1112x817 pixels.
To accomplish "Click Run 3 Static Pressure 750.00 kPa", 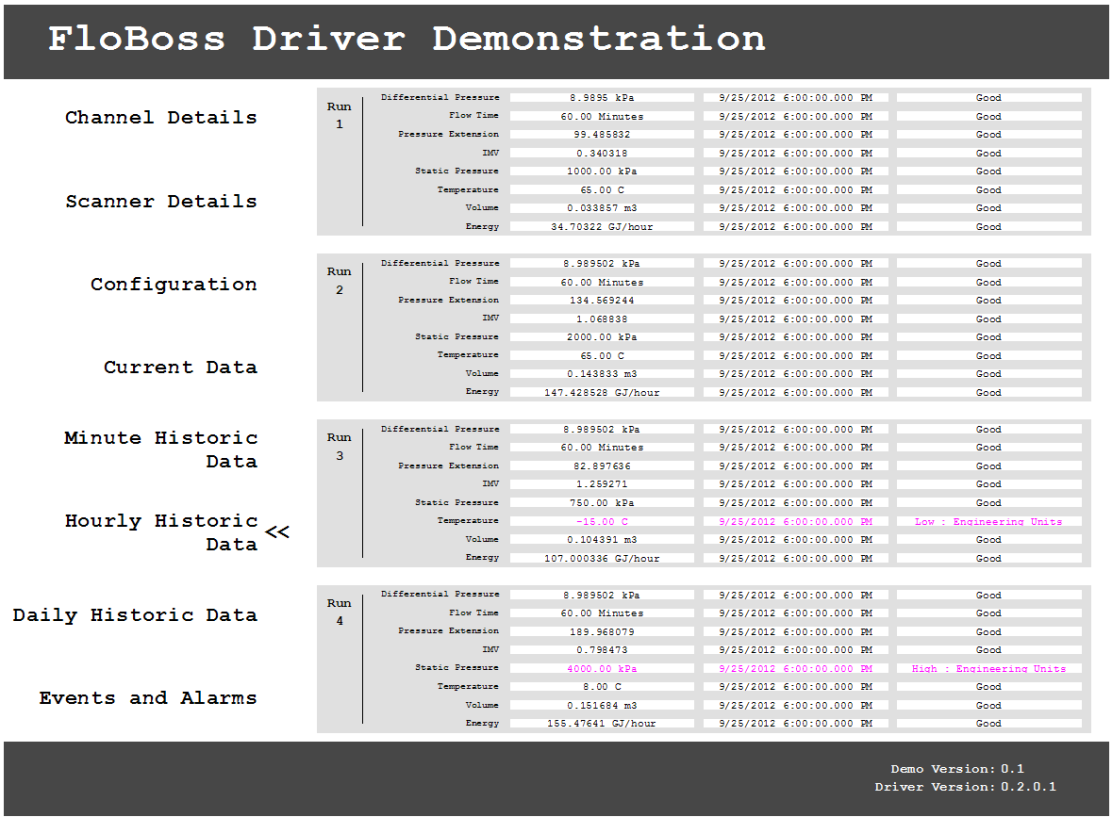I will 601,503.
